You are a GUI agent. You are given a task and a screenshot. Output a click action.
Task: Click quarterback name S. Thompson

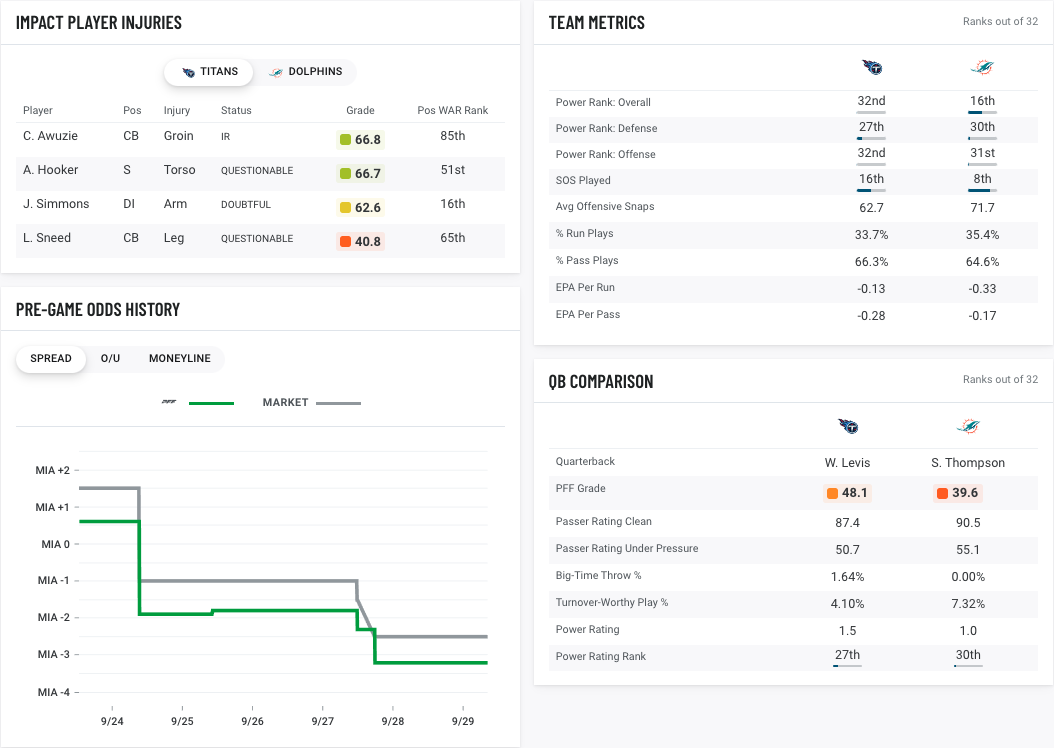tap(967, 463)
